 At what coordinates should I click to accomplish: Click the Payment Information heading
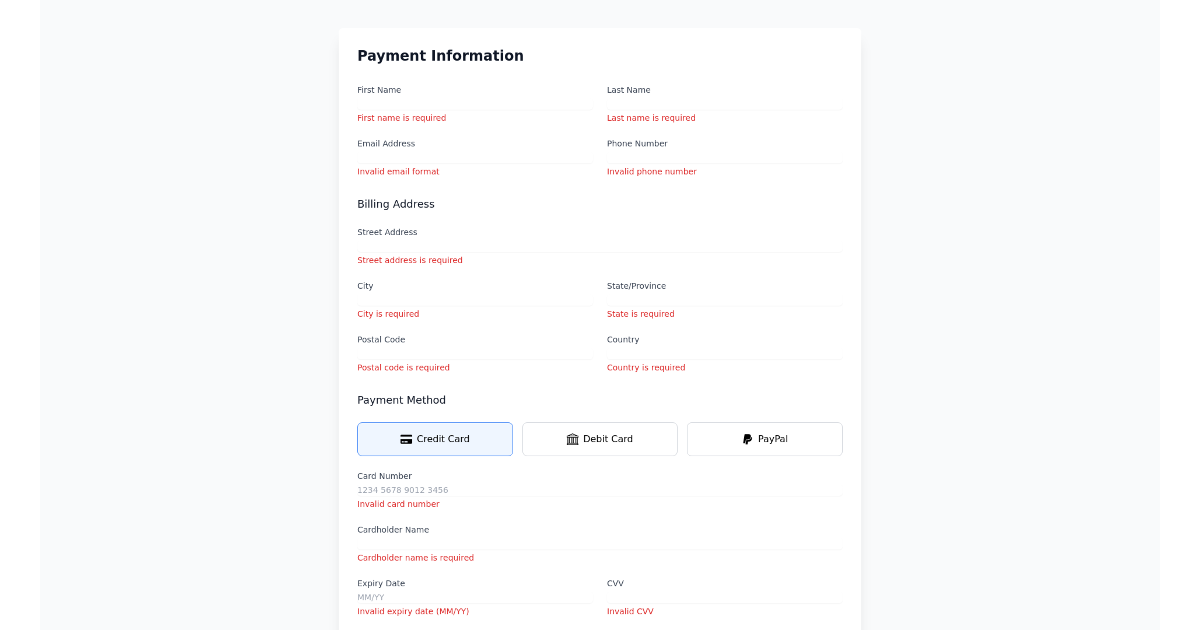pos(440,55)
